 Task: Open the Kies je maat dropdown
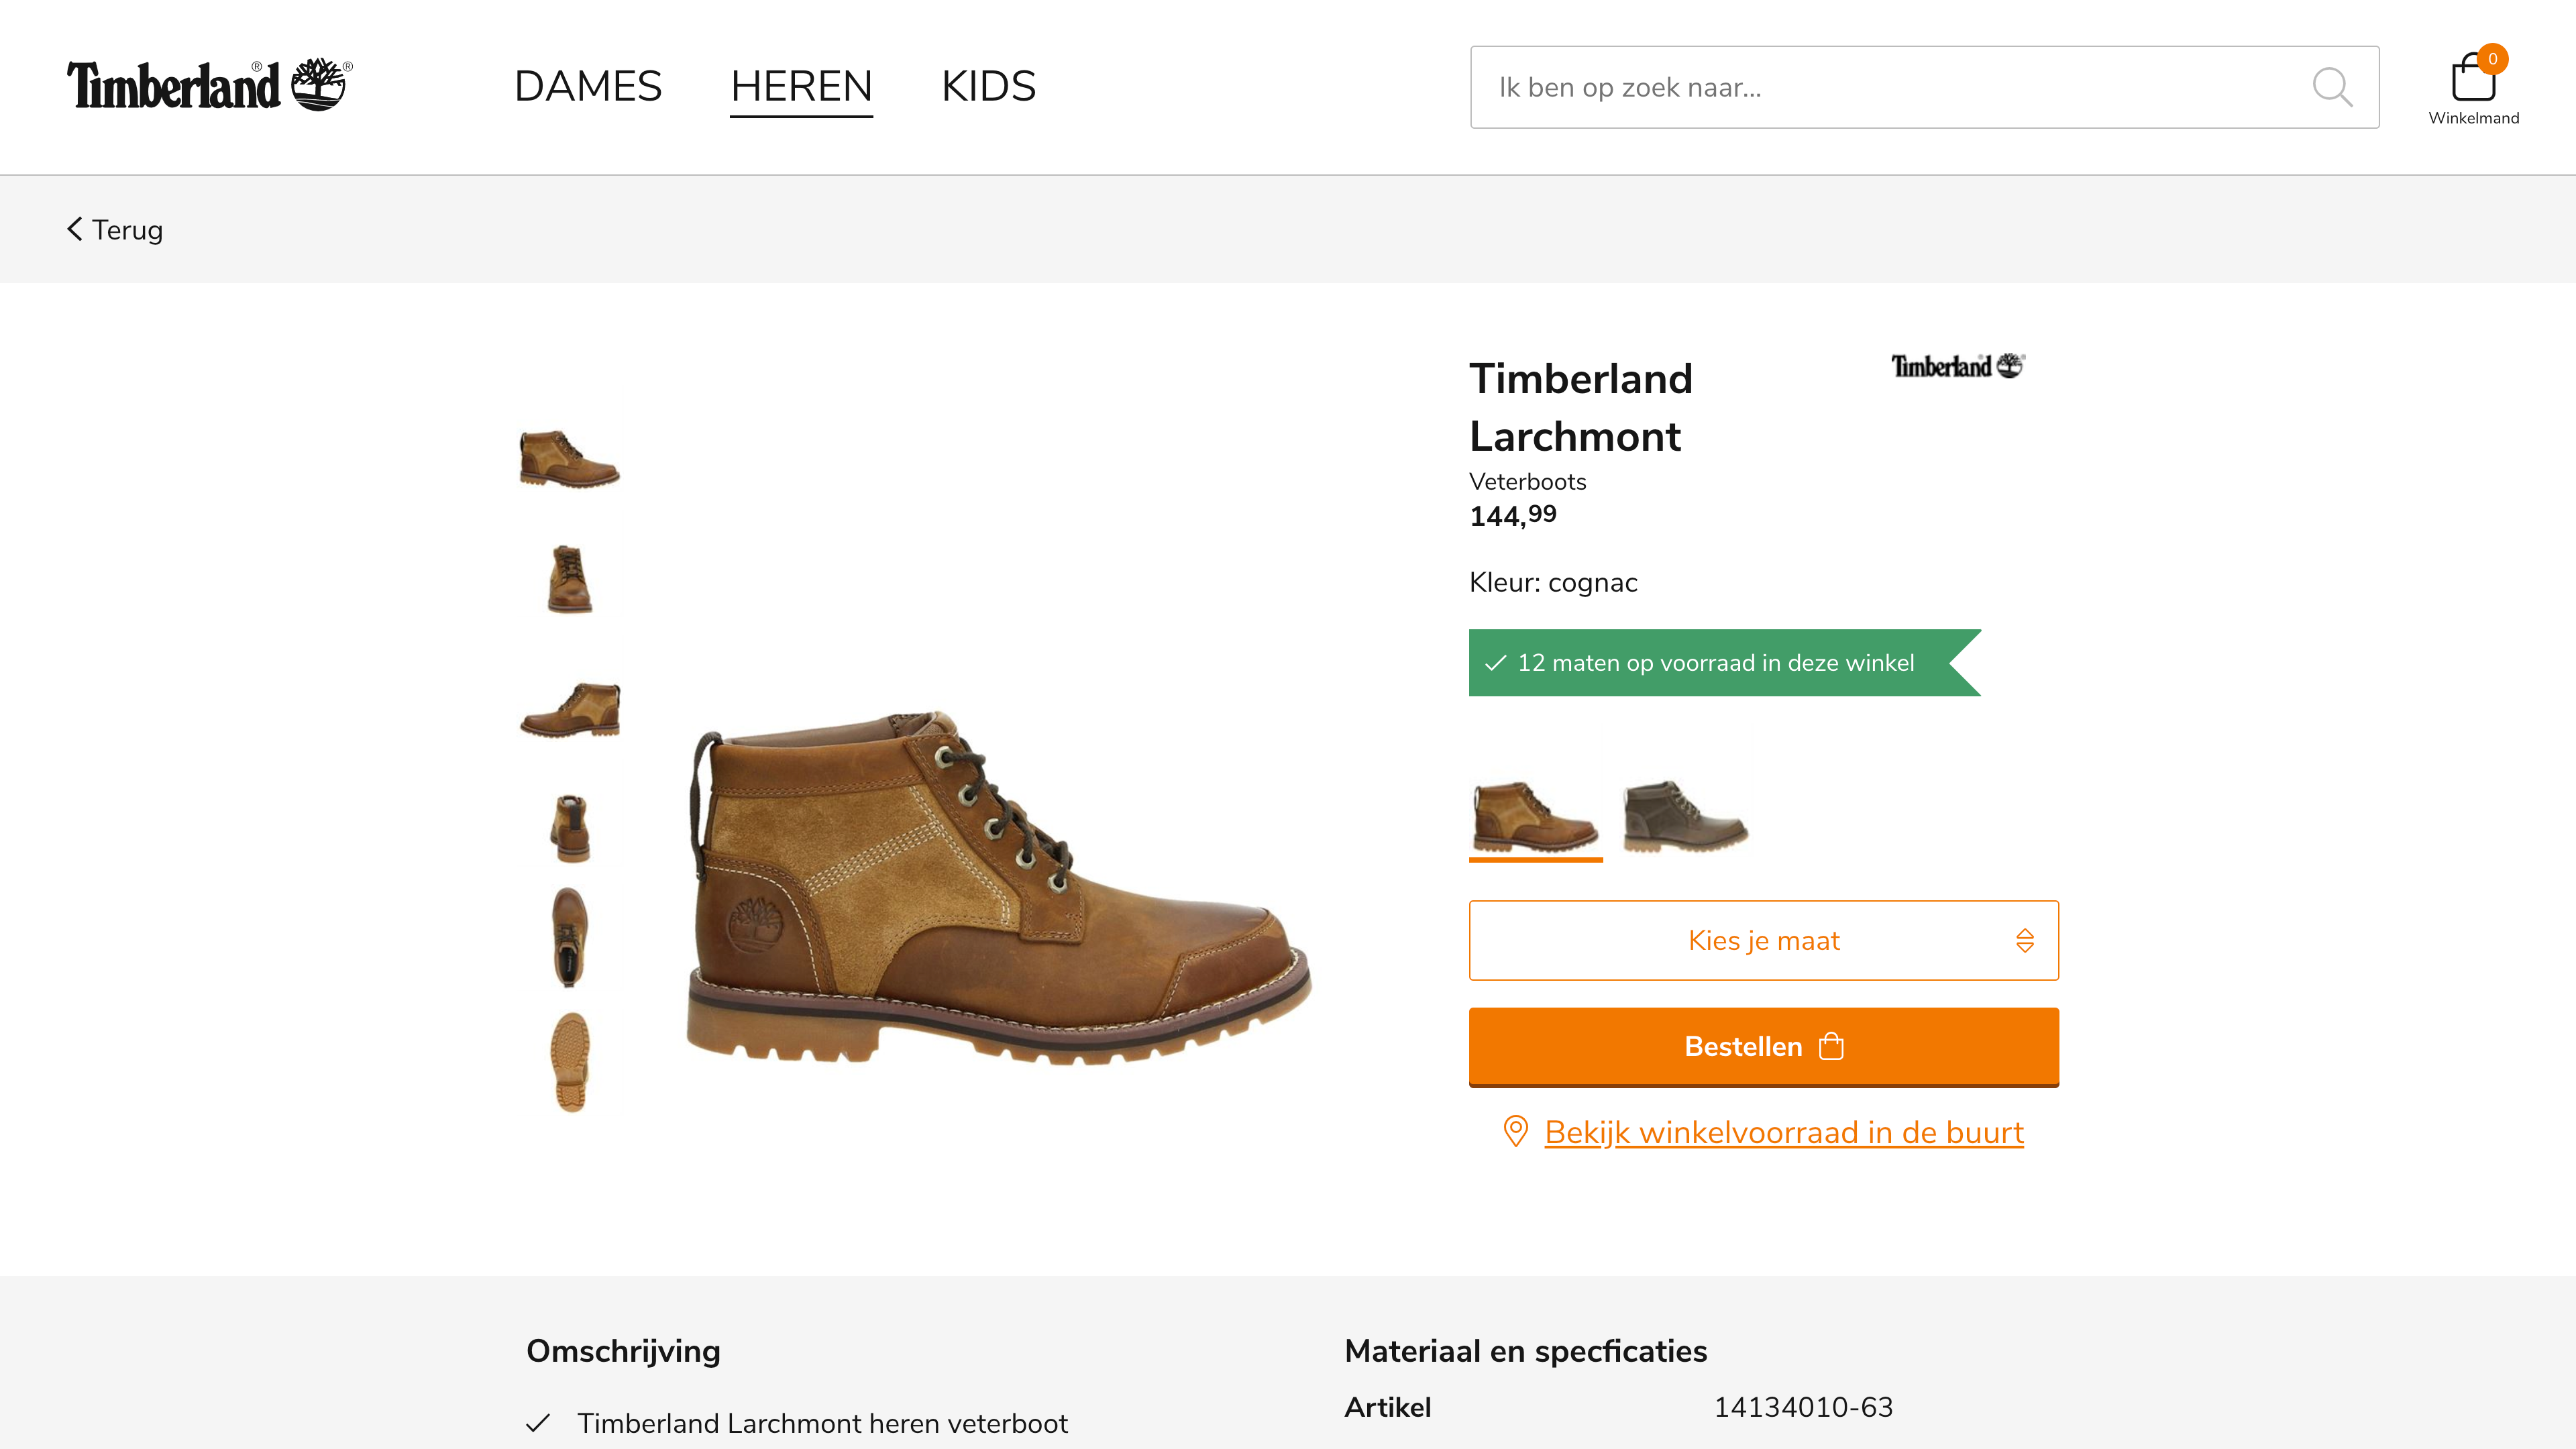click(x=1763, y=940)
